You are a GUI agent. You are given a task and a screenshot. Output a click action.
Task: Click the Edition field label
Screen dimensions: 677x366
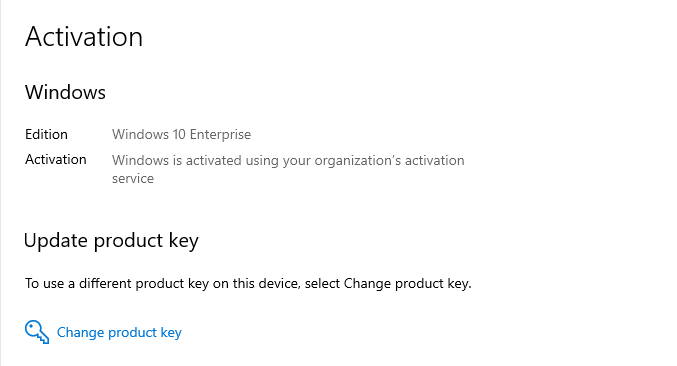tap(46, 134)
